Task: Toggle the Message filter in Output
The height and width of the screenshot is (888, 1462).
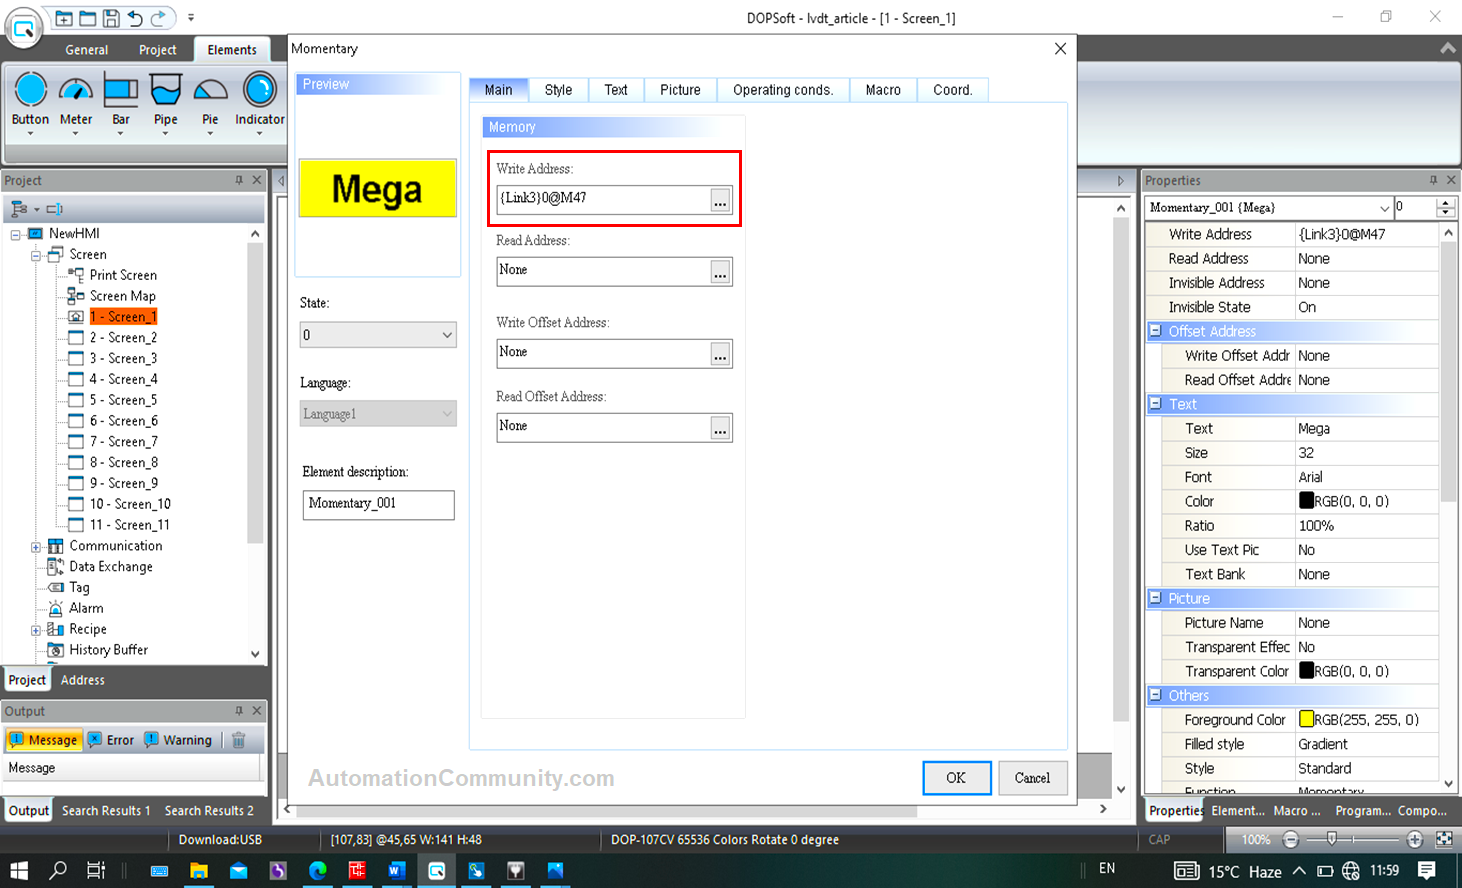Action: pyautogui.click(x=44, y=740)
